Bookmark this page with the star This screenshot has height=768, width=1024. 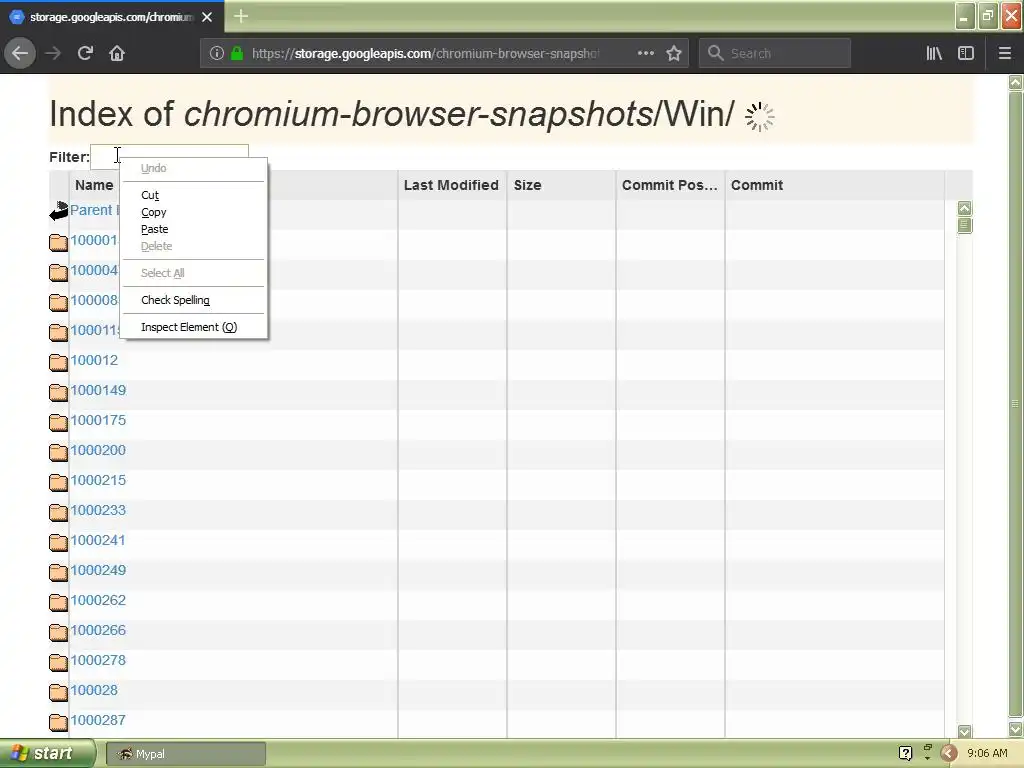(674, 53)
